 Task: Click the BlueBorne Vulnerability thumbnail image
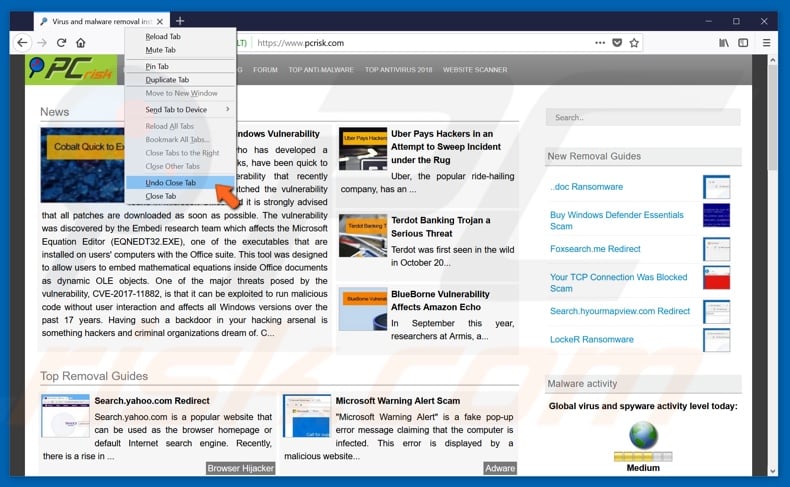pos(363,309)
